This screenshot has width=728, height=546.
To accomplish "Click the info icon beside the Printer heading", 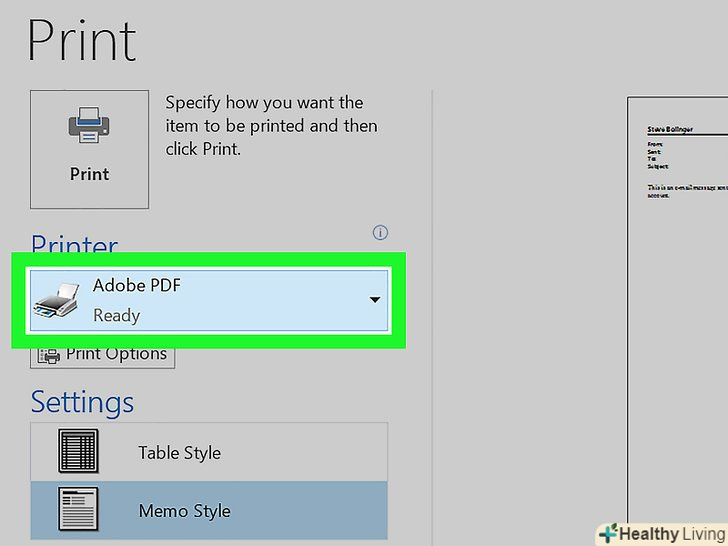I will coord(380,233).
